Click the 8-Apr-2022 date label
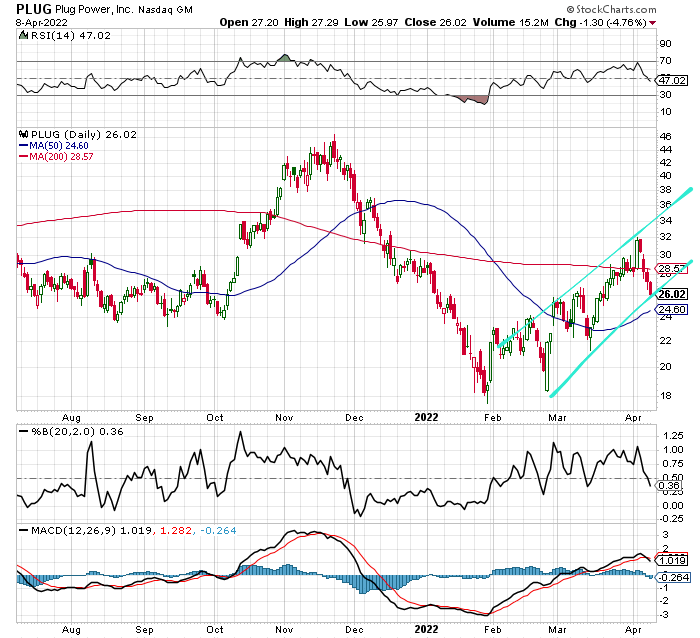Viewport: 700px width, 638px height. click(42, 22)
